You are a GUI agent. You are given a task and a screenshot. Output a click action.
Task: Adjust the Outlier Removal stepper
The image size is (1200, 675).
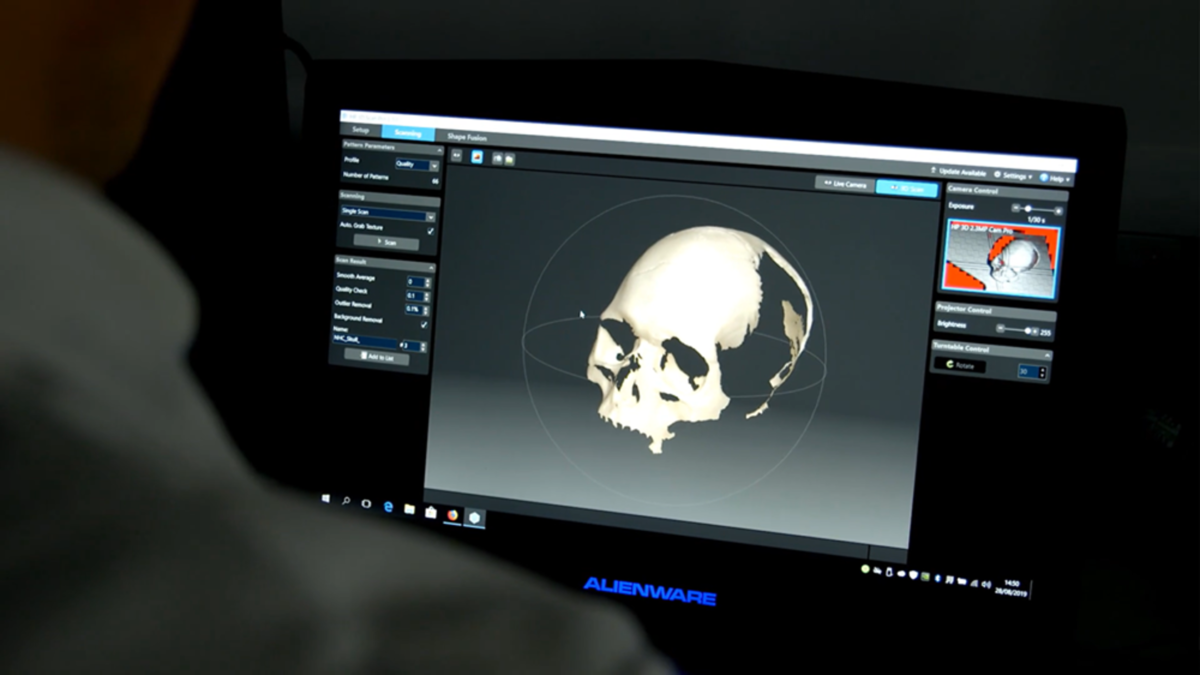(417, 310)
